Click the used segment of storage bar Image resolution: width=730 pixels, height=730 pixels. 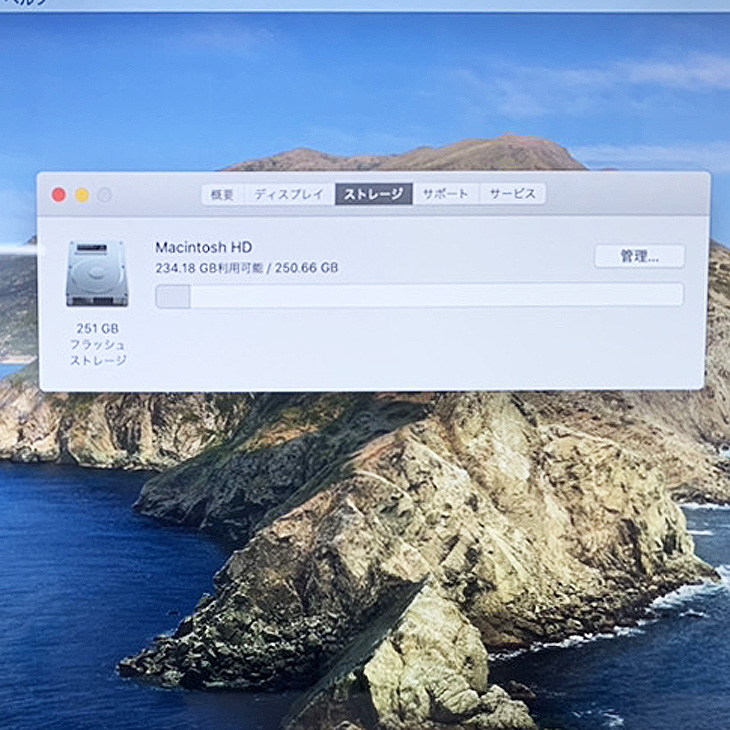173,296
